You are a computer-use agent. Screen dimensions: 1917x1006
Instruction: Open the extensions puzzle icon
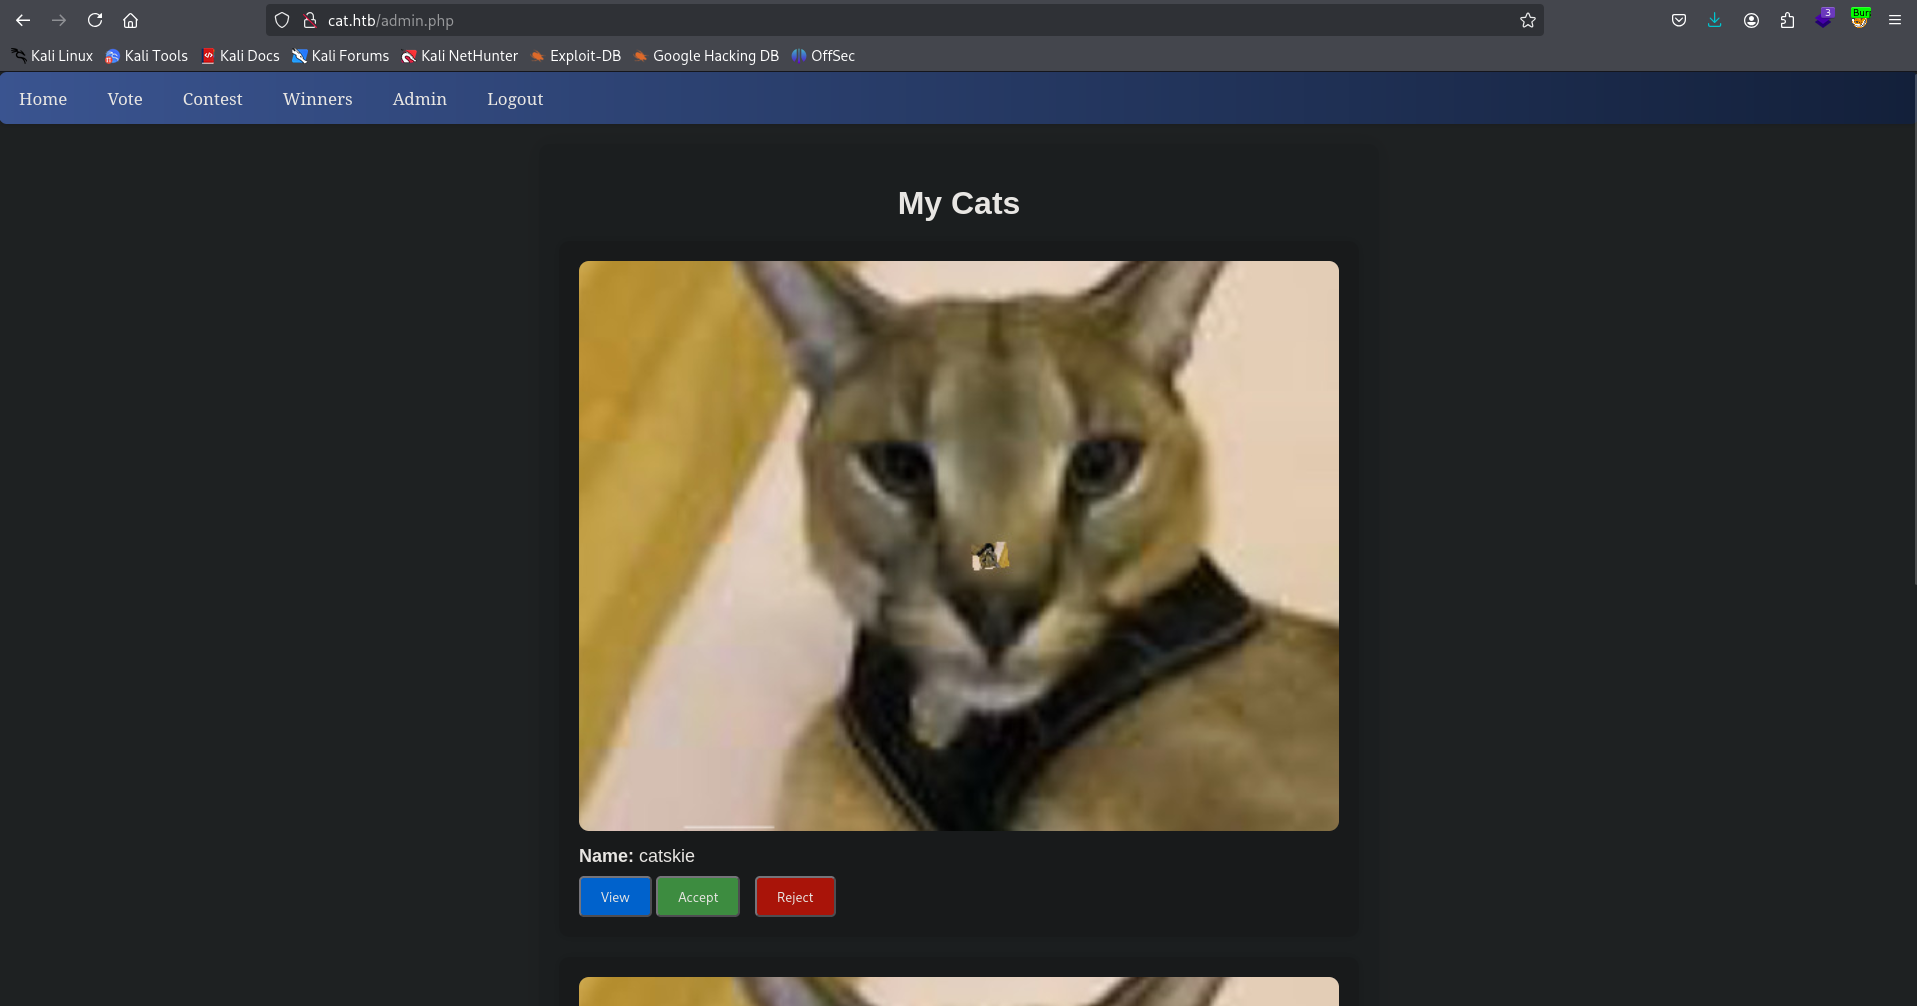(1787, 20)
